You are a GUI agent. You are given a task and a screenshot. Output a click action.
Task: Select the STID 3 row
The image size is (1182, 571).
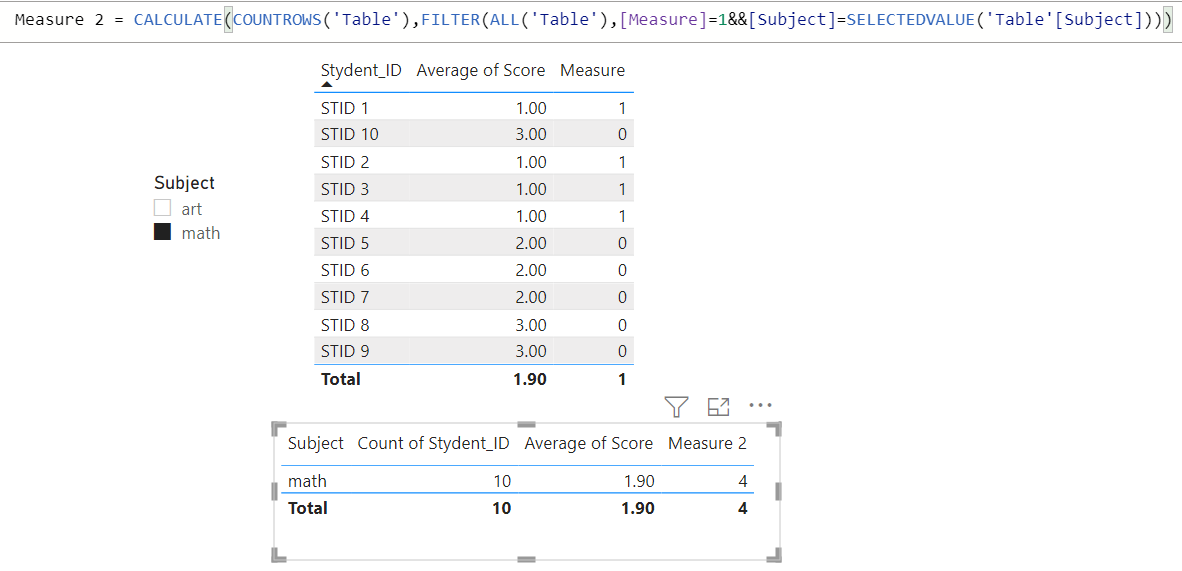[474, 189]
